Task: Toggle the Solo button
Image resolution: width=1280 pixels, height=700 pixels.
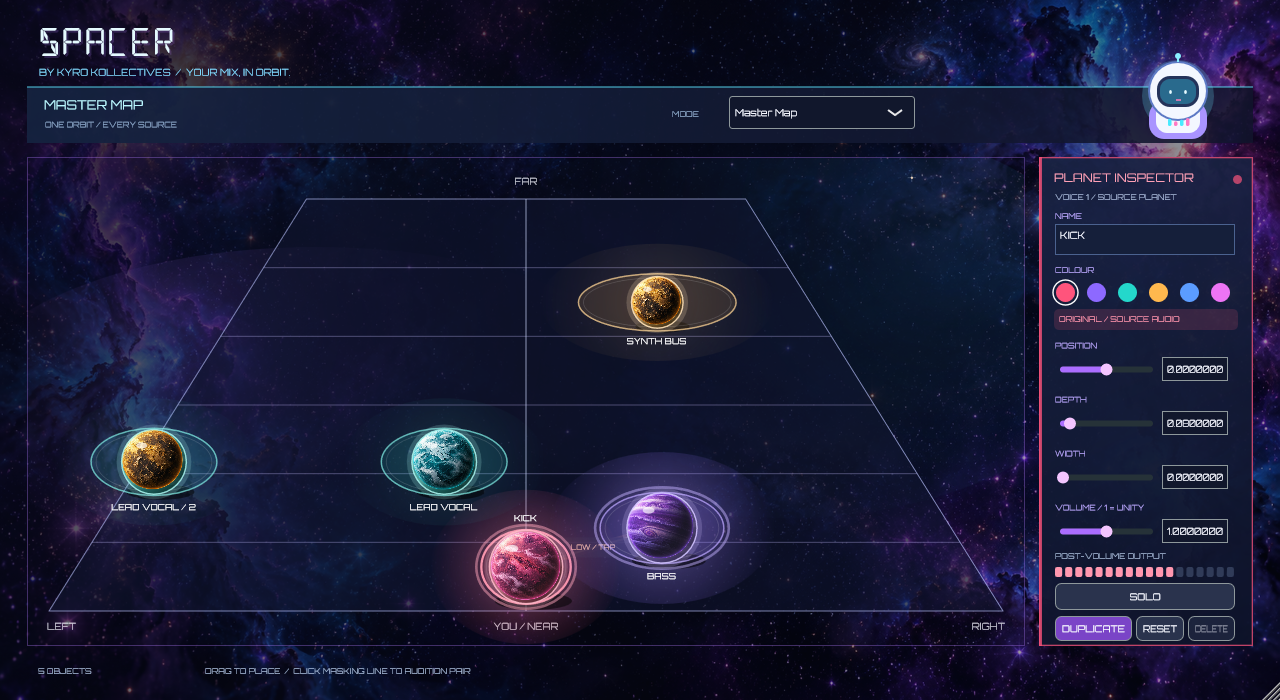Action: tap(1145, 596)
